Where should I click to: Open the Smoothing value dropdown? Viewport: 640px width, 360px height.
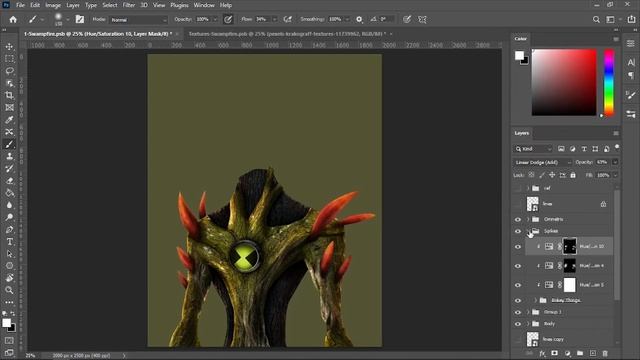pos(347,19)
